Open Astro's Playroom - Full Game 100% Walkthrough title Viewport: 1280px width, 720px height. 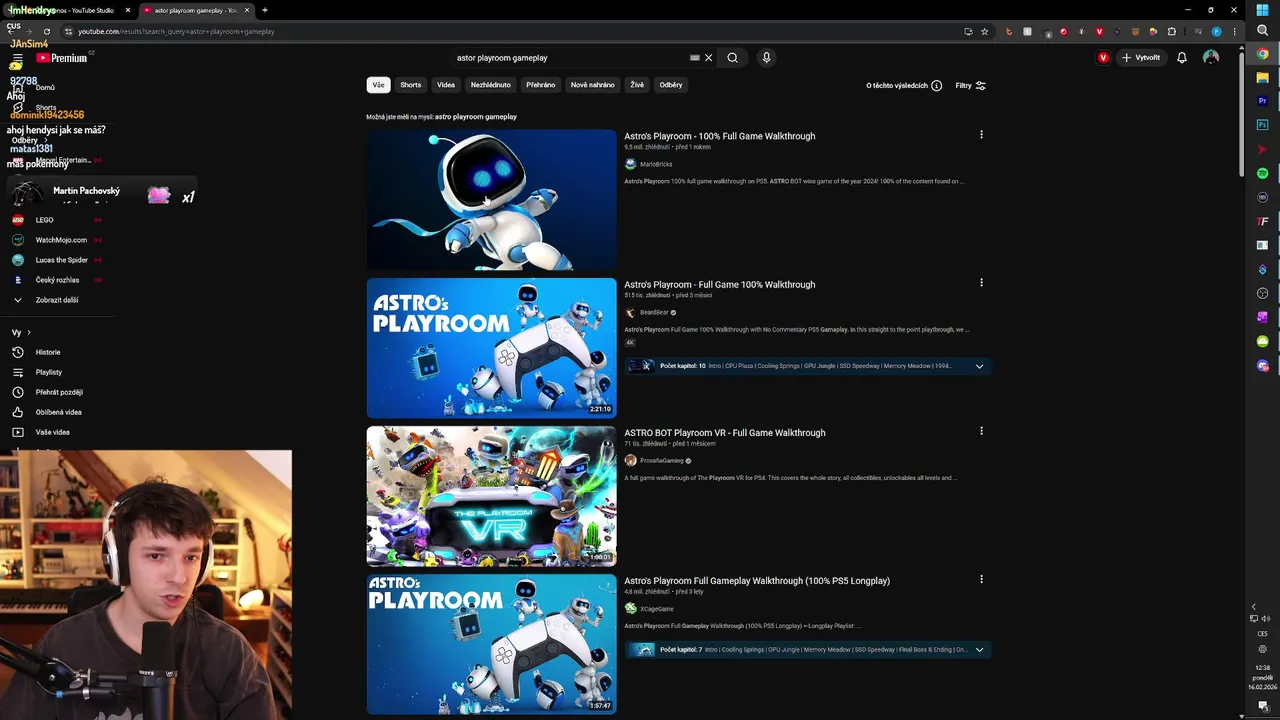[719, 284]
